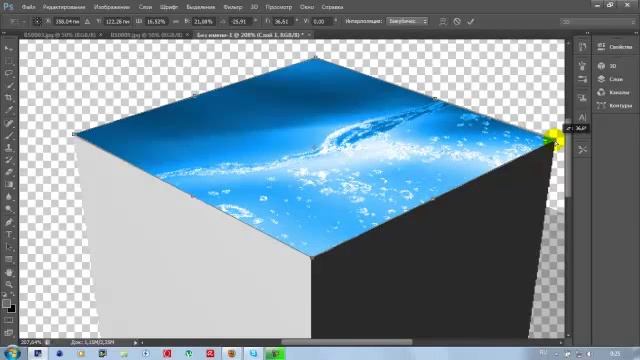
Task: Select the Path Selection tool
Action: [x=9, y=247]
